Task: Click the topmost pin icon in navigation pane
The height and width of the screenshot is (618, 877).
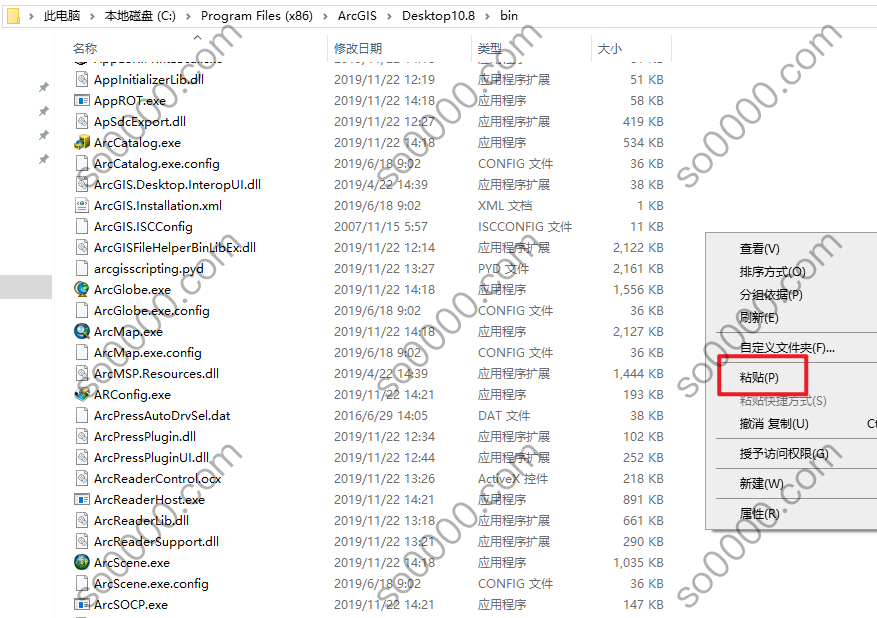Action: pyautogui.click(x=44, y=87)
